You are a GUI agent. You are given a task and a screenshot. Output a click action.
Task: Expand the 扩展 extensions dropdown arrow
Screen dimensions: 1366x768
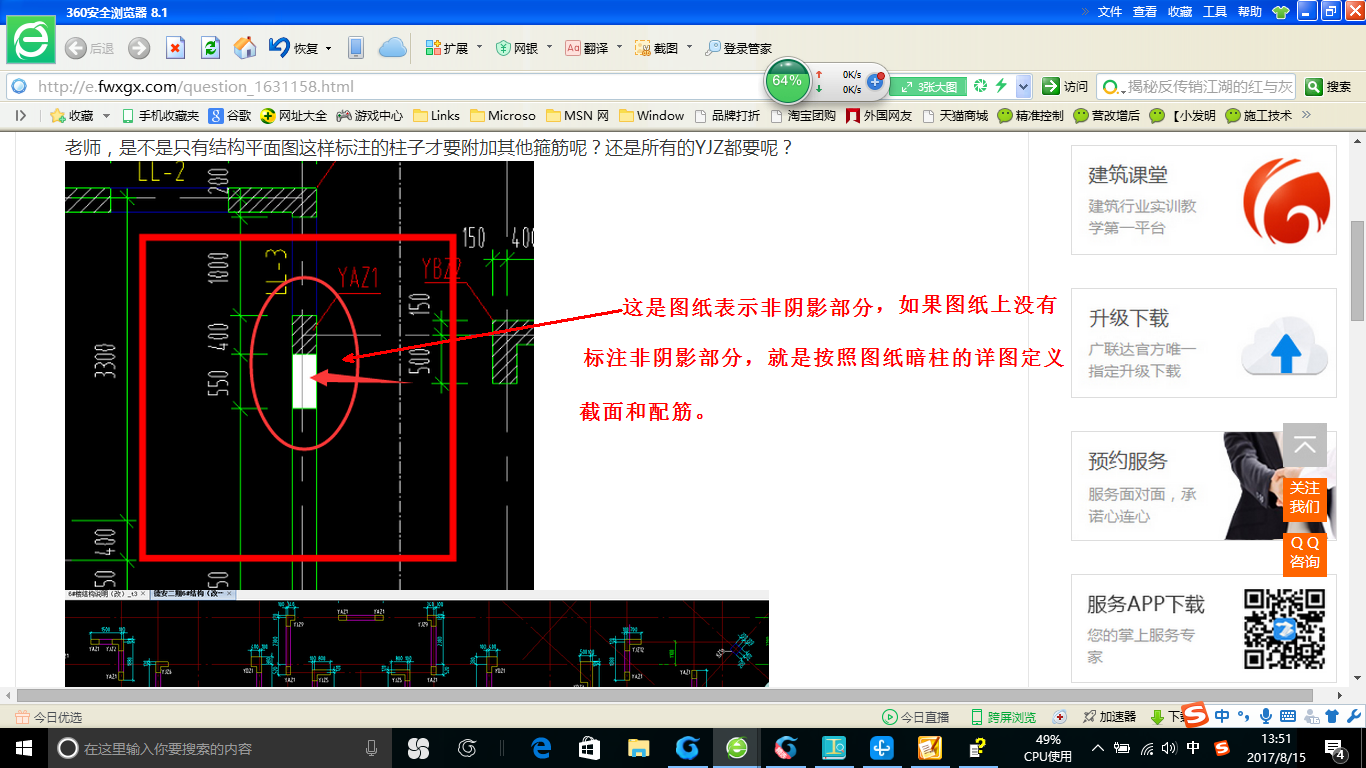478,48
